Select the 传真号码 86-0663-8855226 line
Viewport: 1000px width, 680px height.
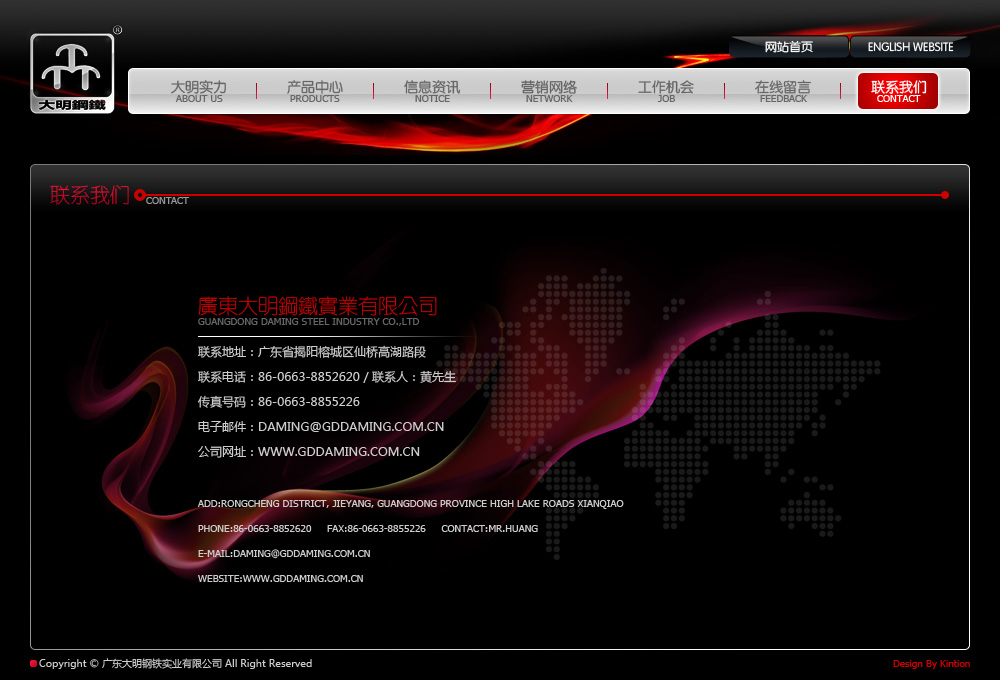pyautogui.click(x=279, y=402)
